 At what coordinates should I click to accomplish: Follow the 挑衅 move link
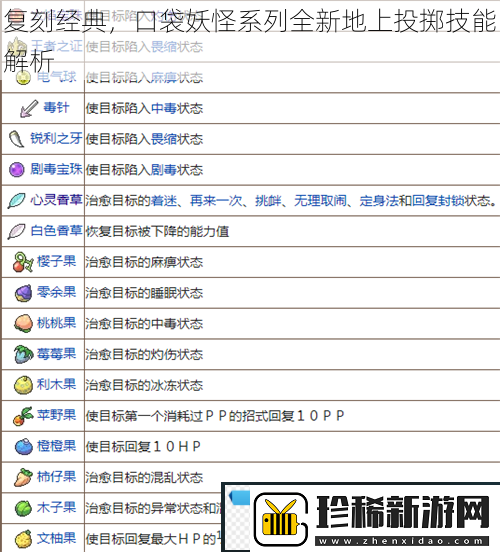268,200
